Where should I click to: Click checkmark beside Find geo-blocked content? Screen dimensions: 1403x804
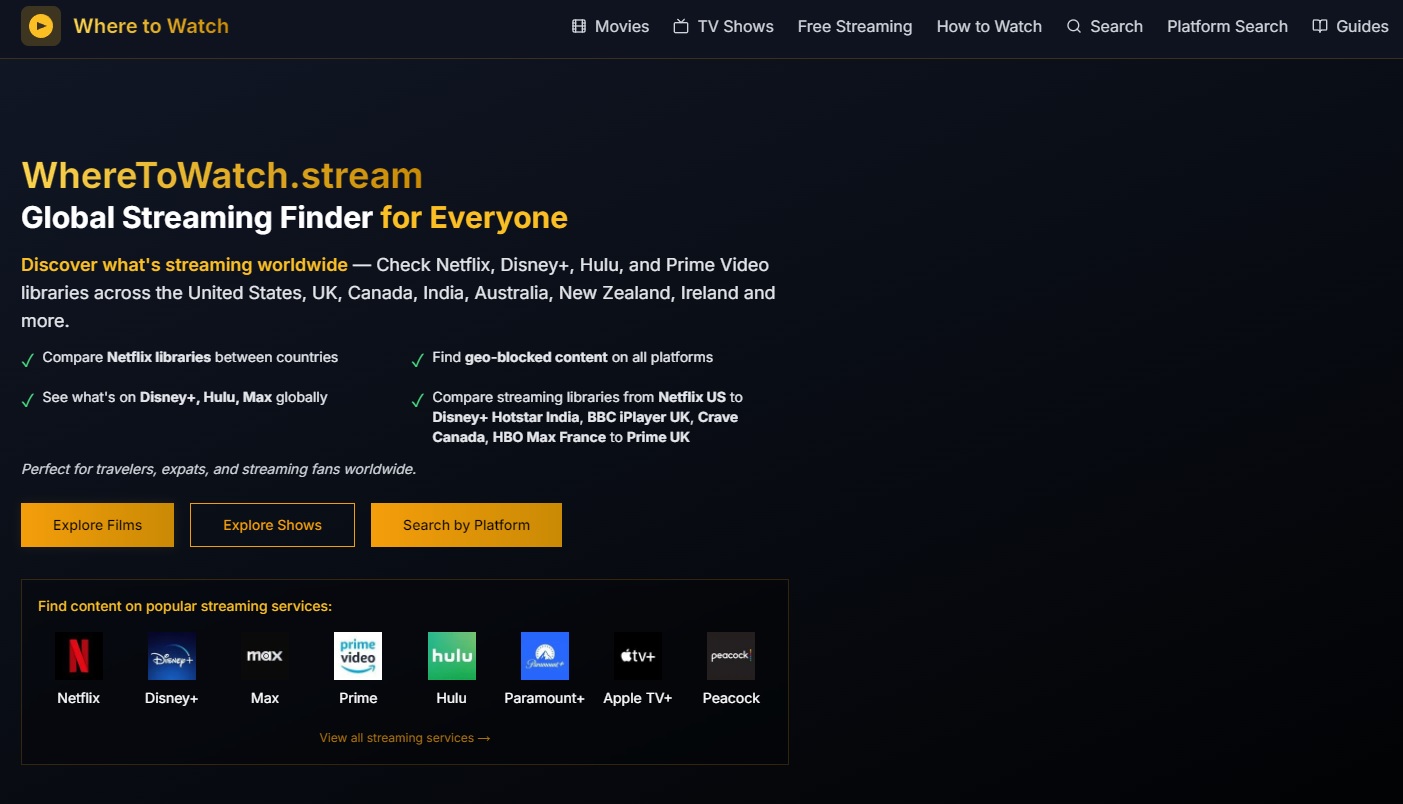418,360
